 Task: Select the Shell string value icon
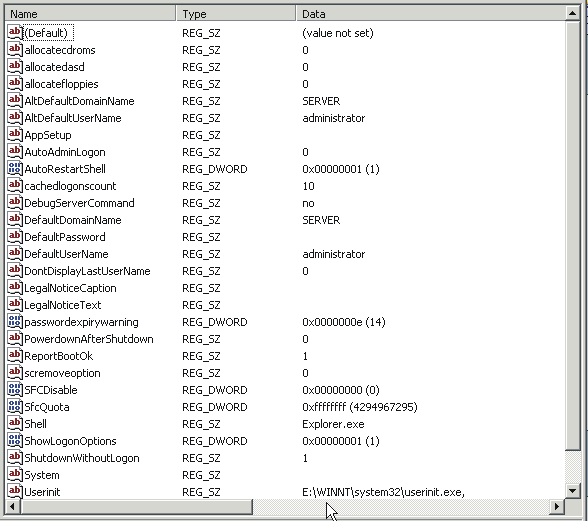(15, 423)
